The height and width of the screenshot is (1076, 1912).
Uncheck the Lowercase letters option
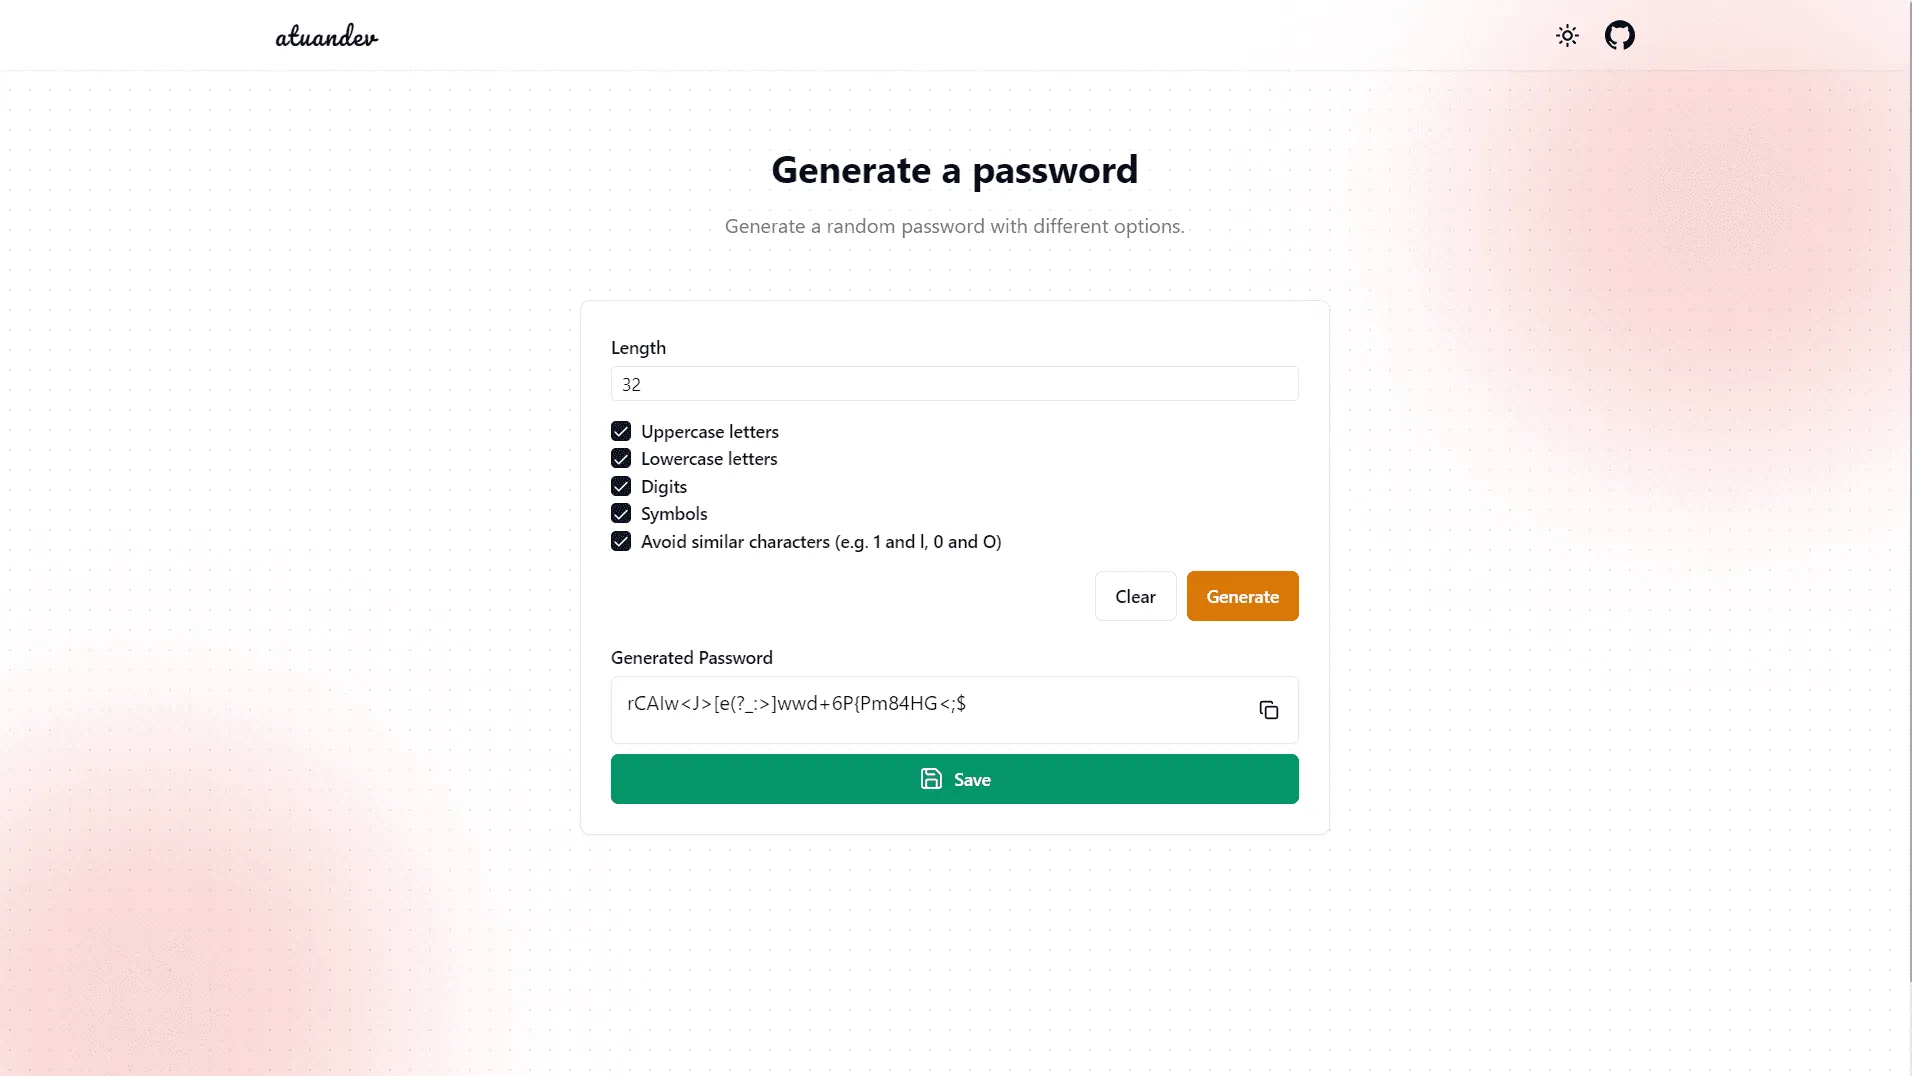[621, 458]
